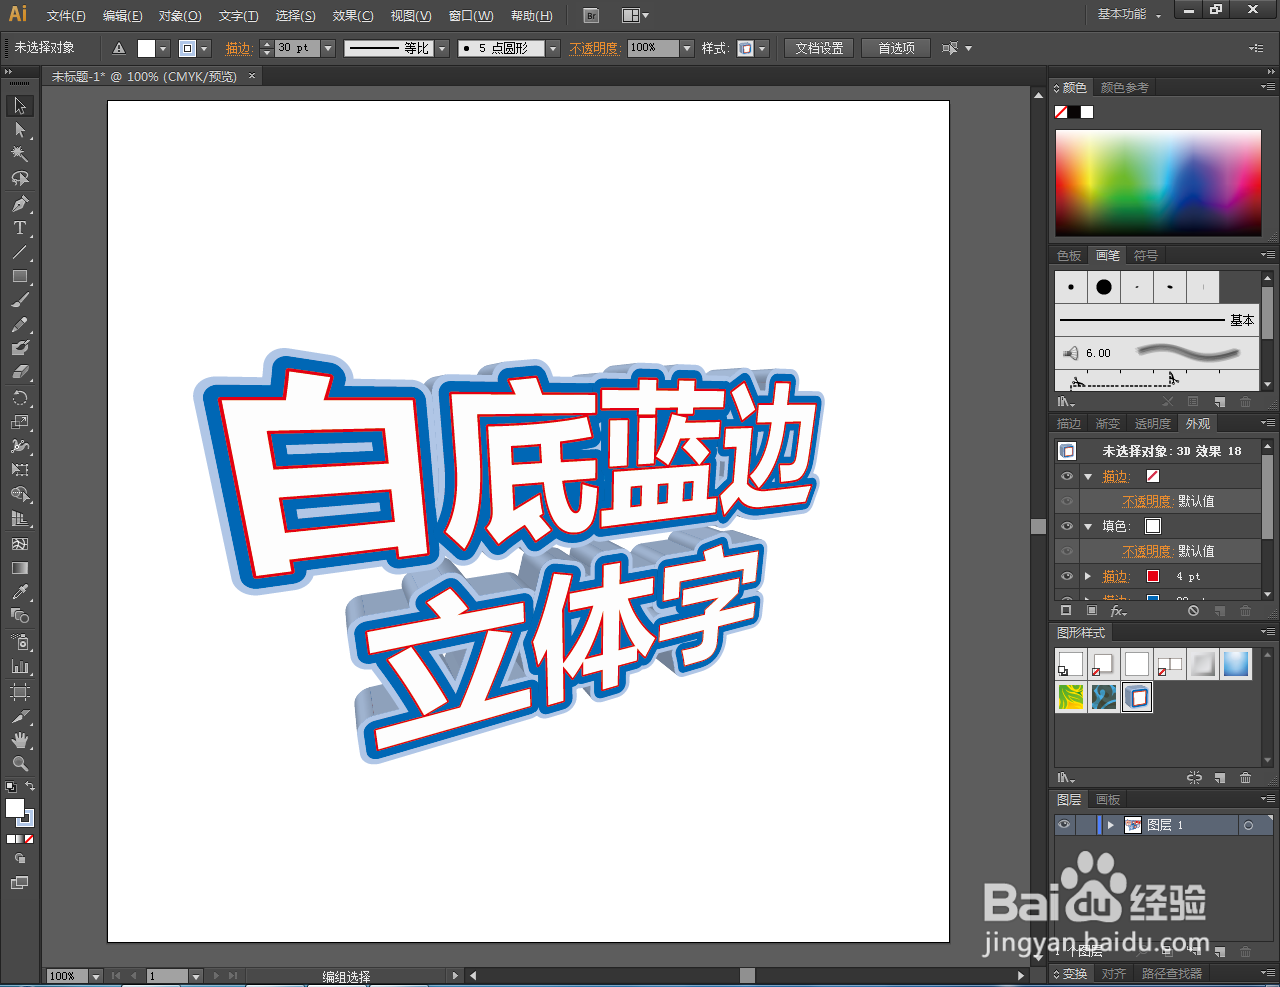
Task: Select the Selection tool
Action: tap(18, 105)
